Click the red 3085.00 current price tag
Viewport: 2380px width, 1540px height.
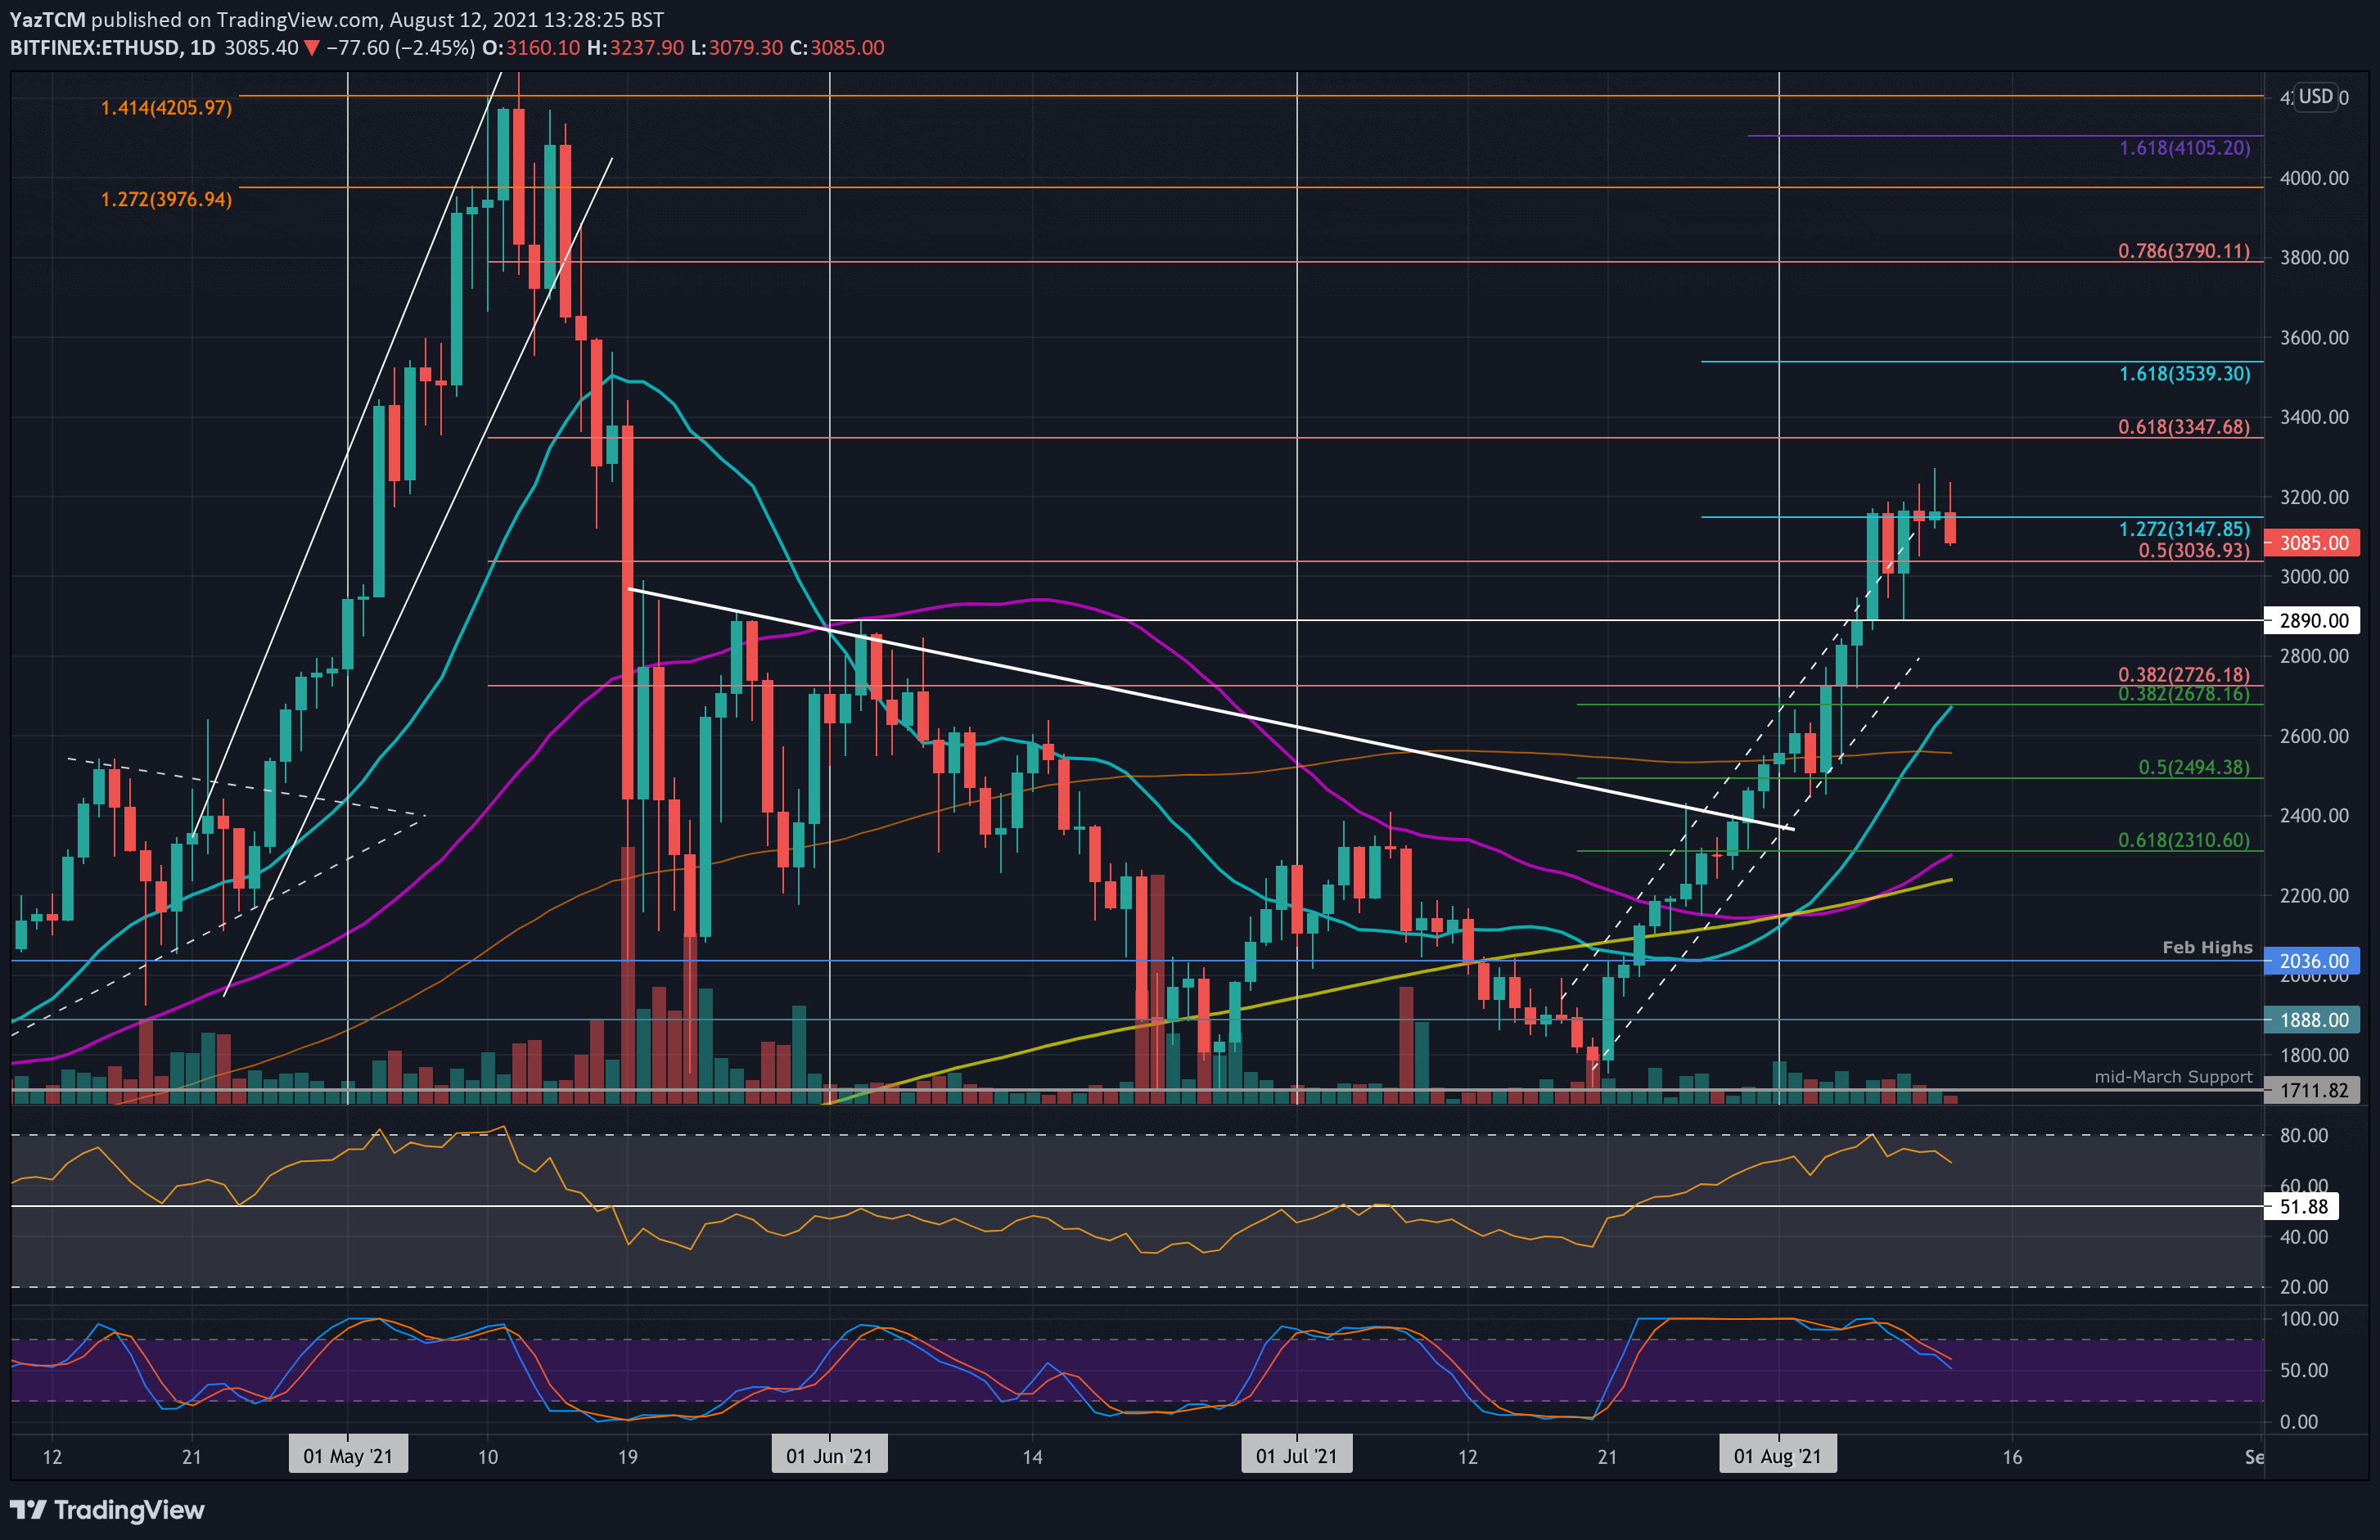point(2313,543)
